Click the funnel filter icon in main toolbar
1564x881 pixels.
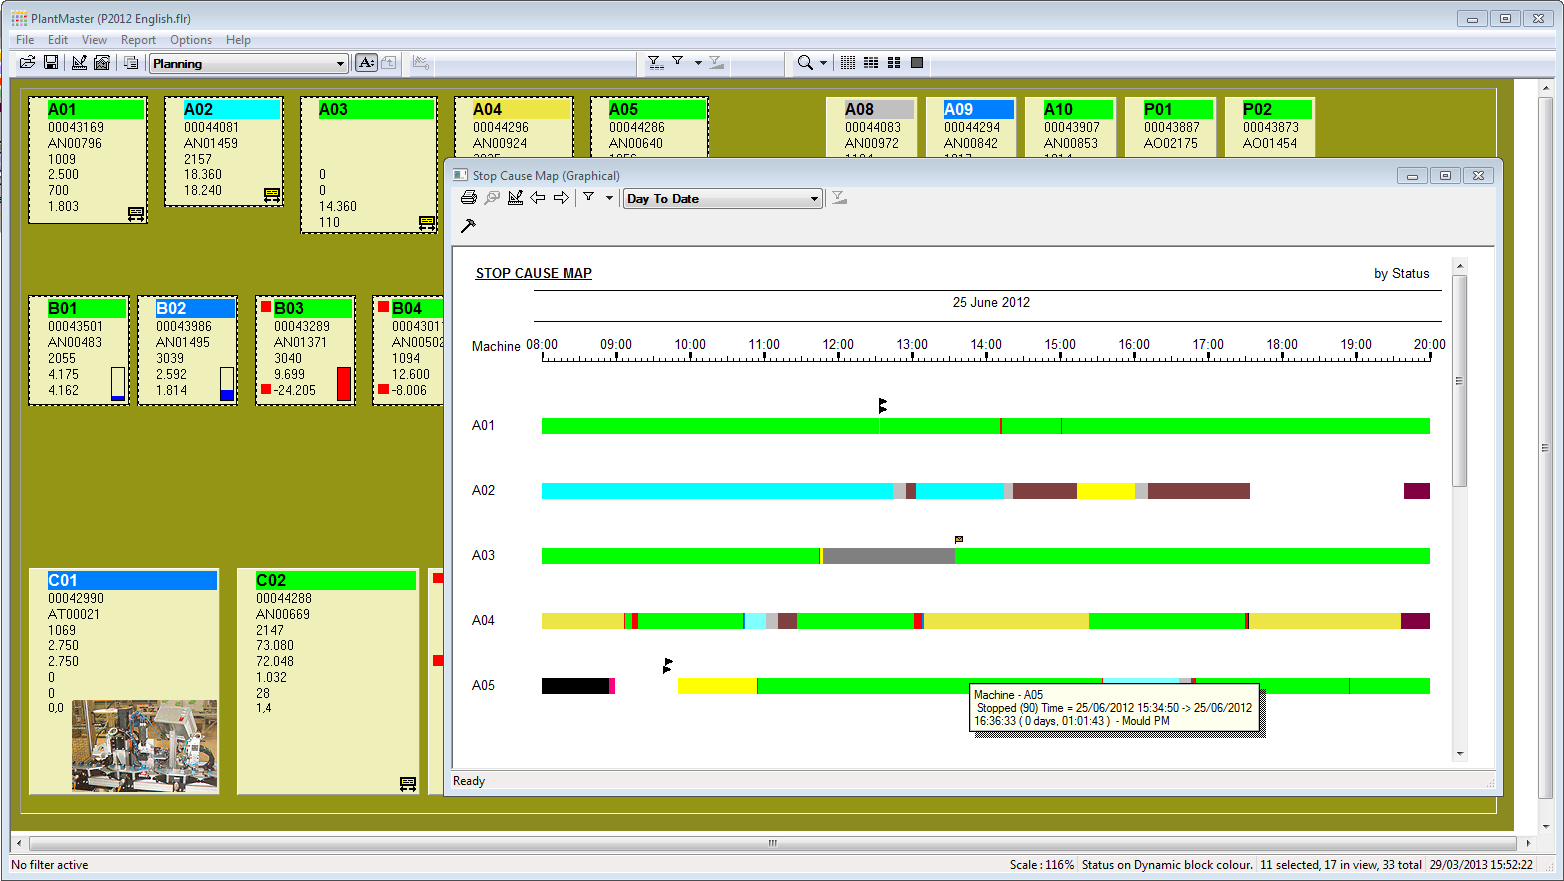tap(678, 62)
